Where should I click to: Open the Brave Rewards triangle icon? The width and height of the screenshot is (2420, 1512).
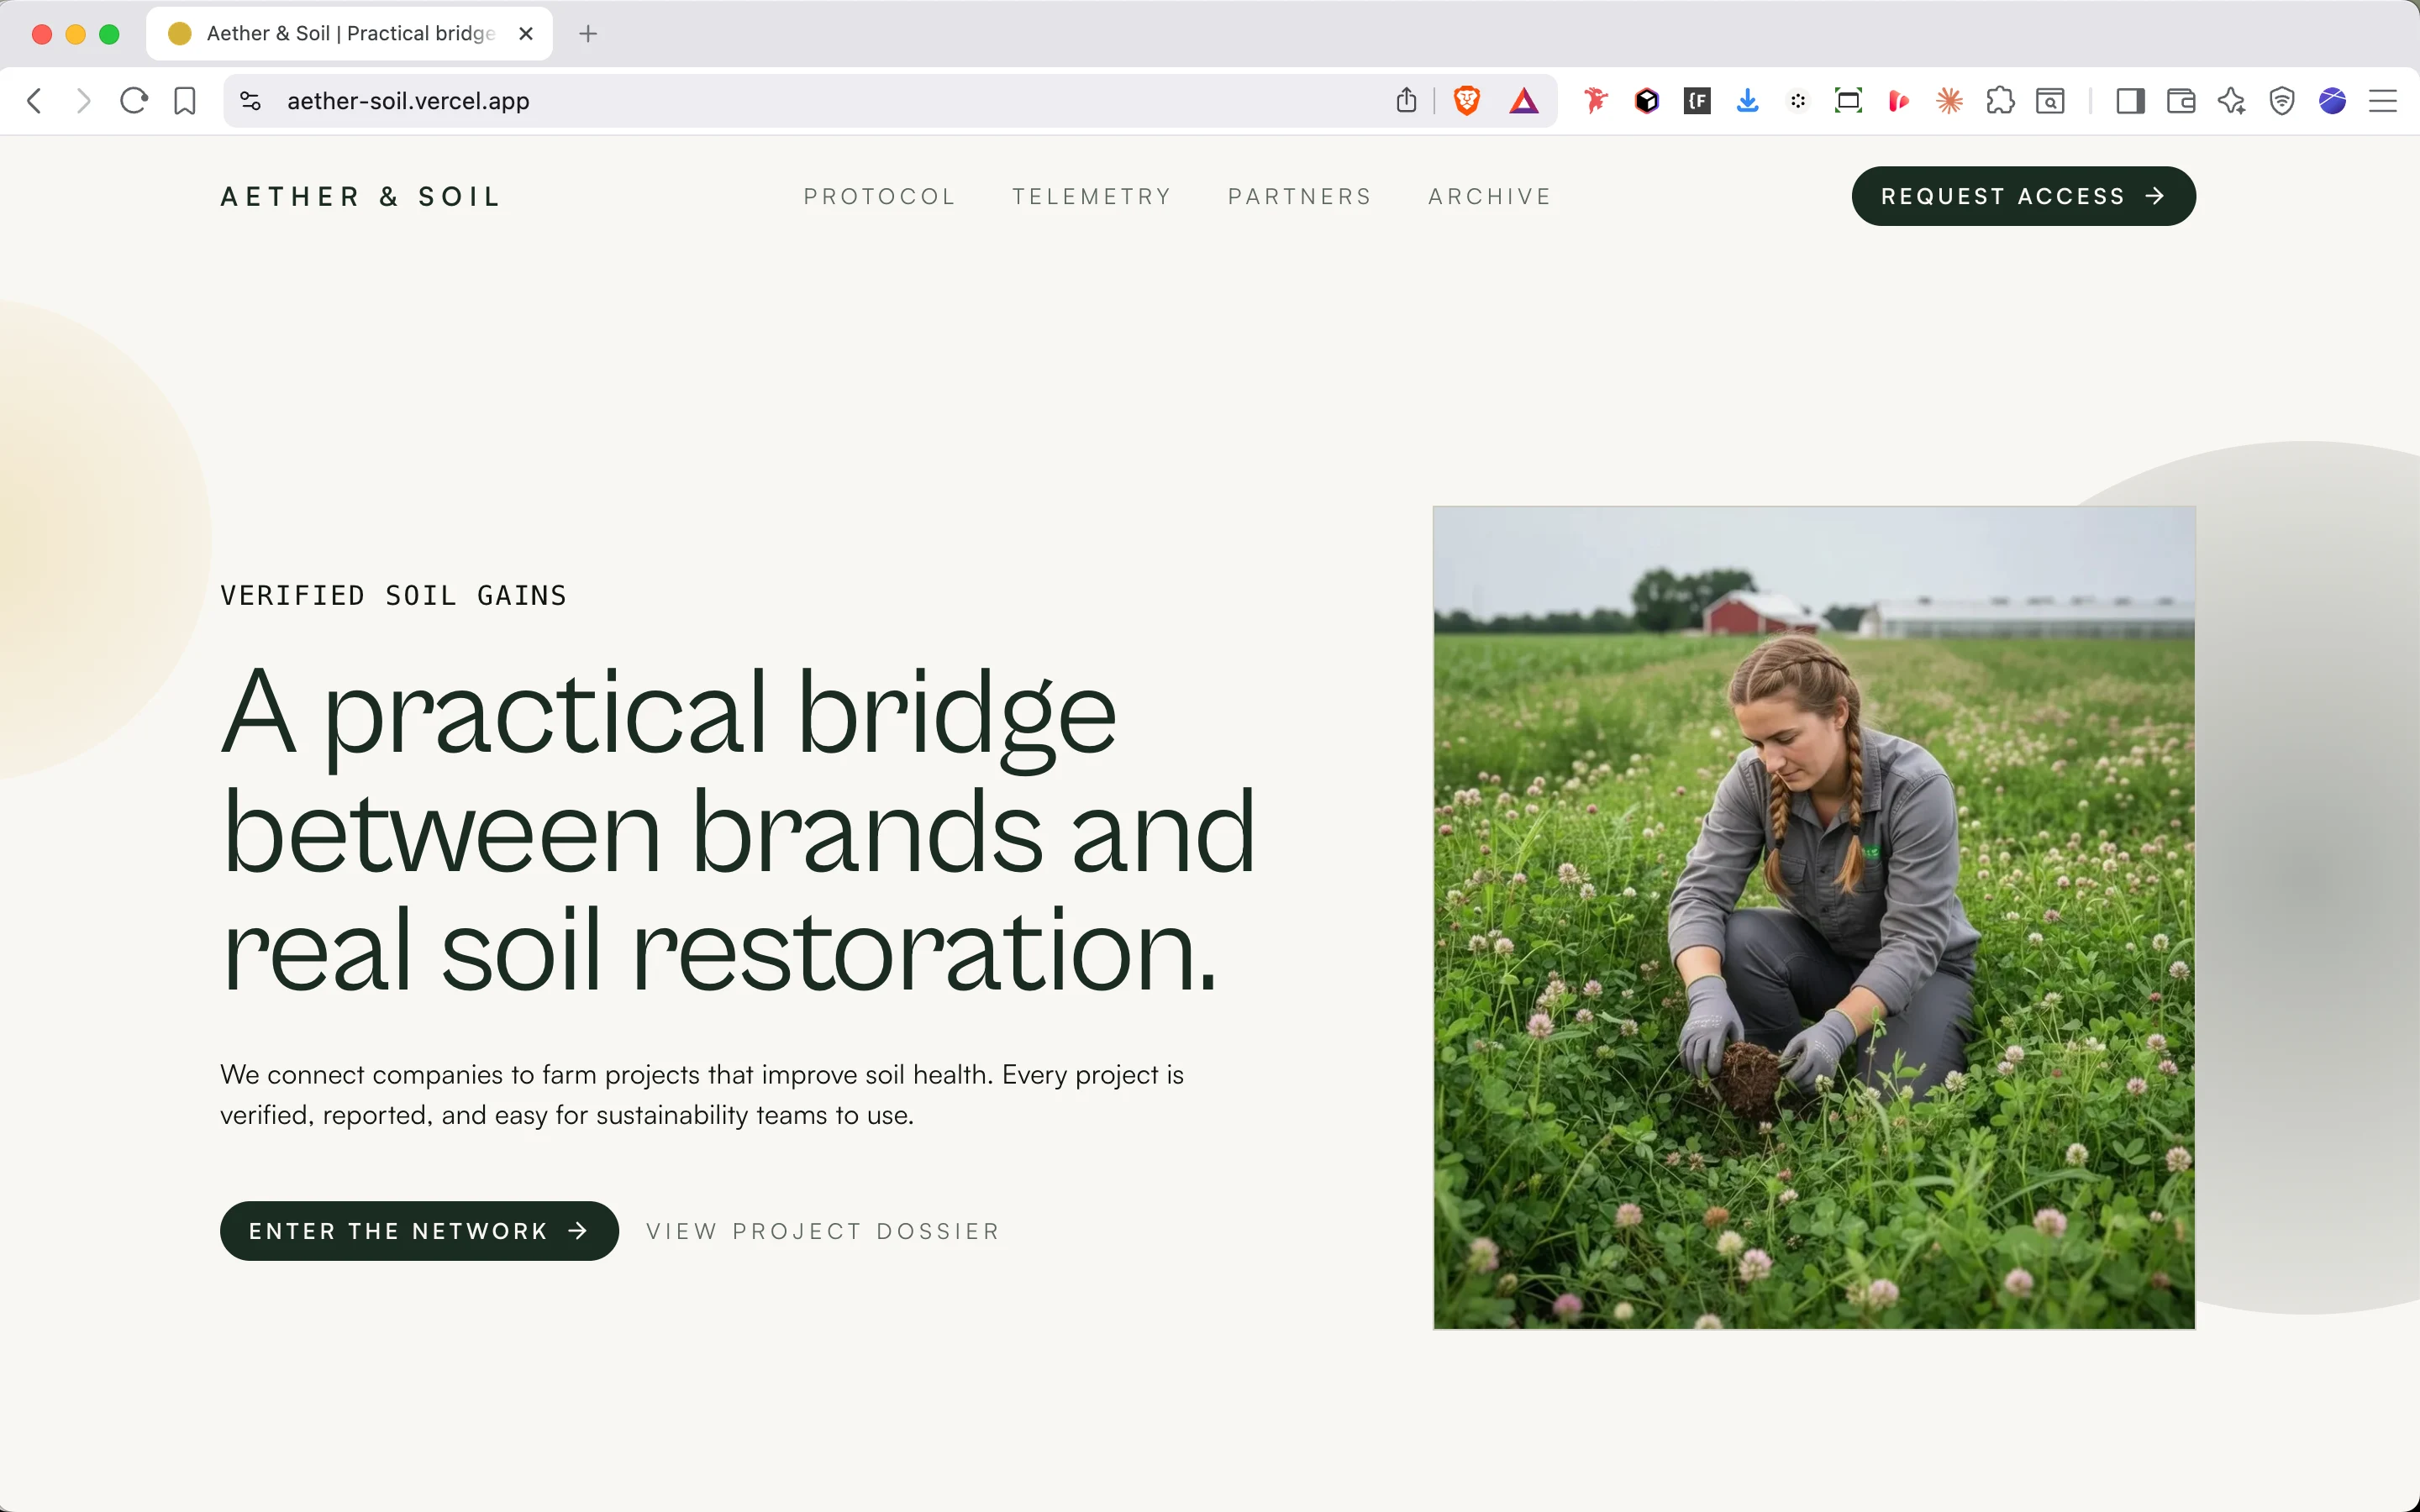pyautogui.click(x=1523, y=101)
